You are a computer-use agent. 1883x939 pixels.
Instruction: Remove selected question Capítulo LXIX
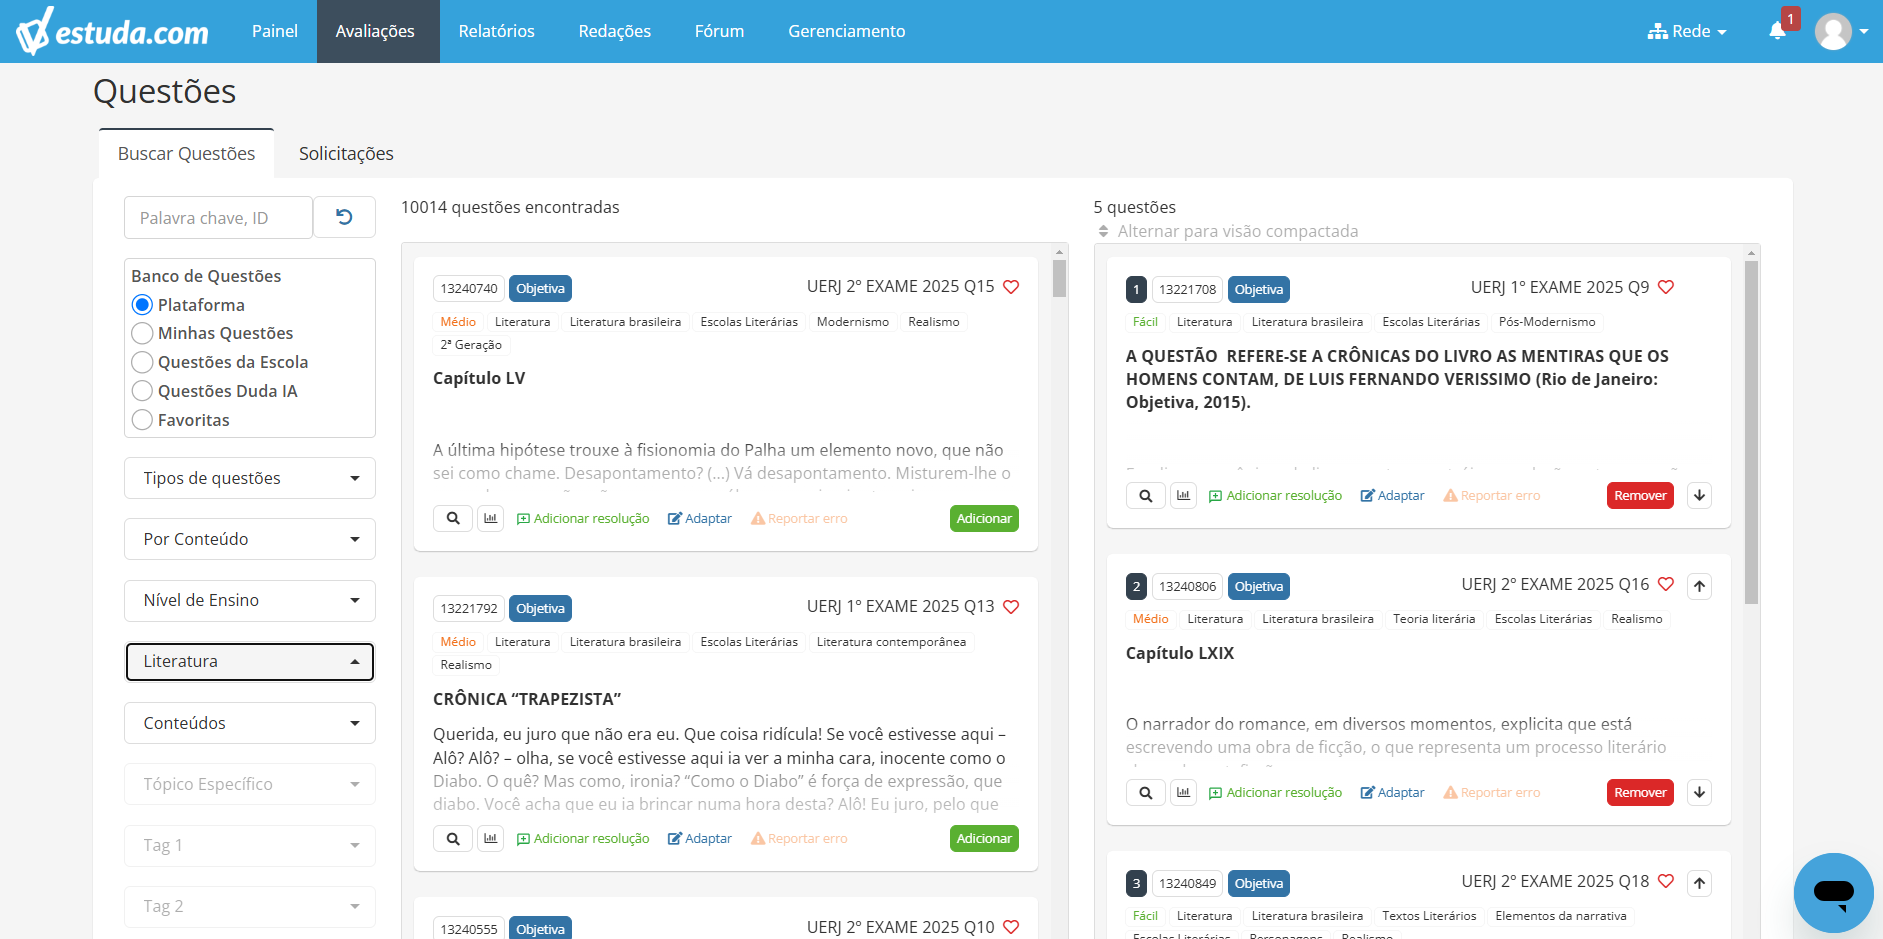click(1640, 792)
